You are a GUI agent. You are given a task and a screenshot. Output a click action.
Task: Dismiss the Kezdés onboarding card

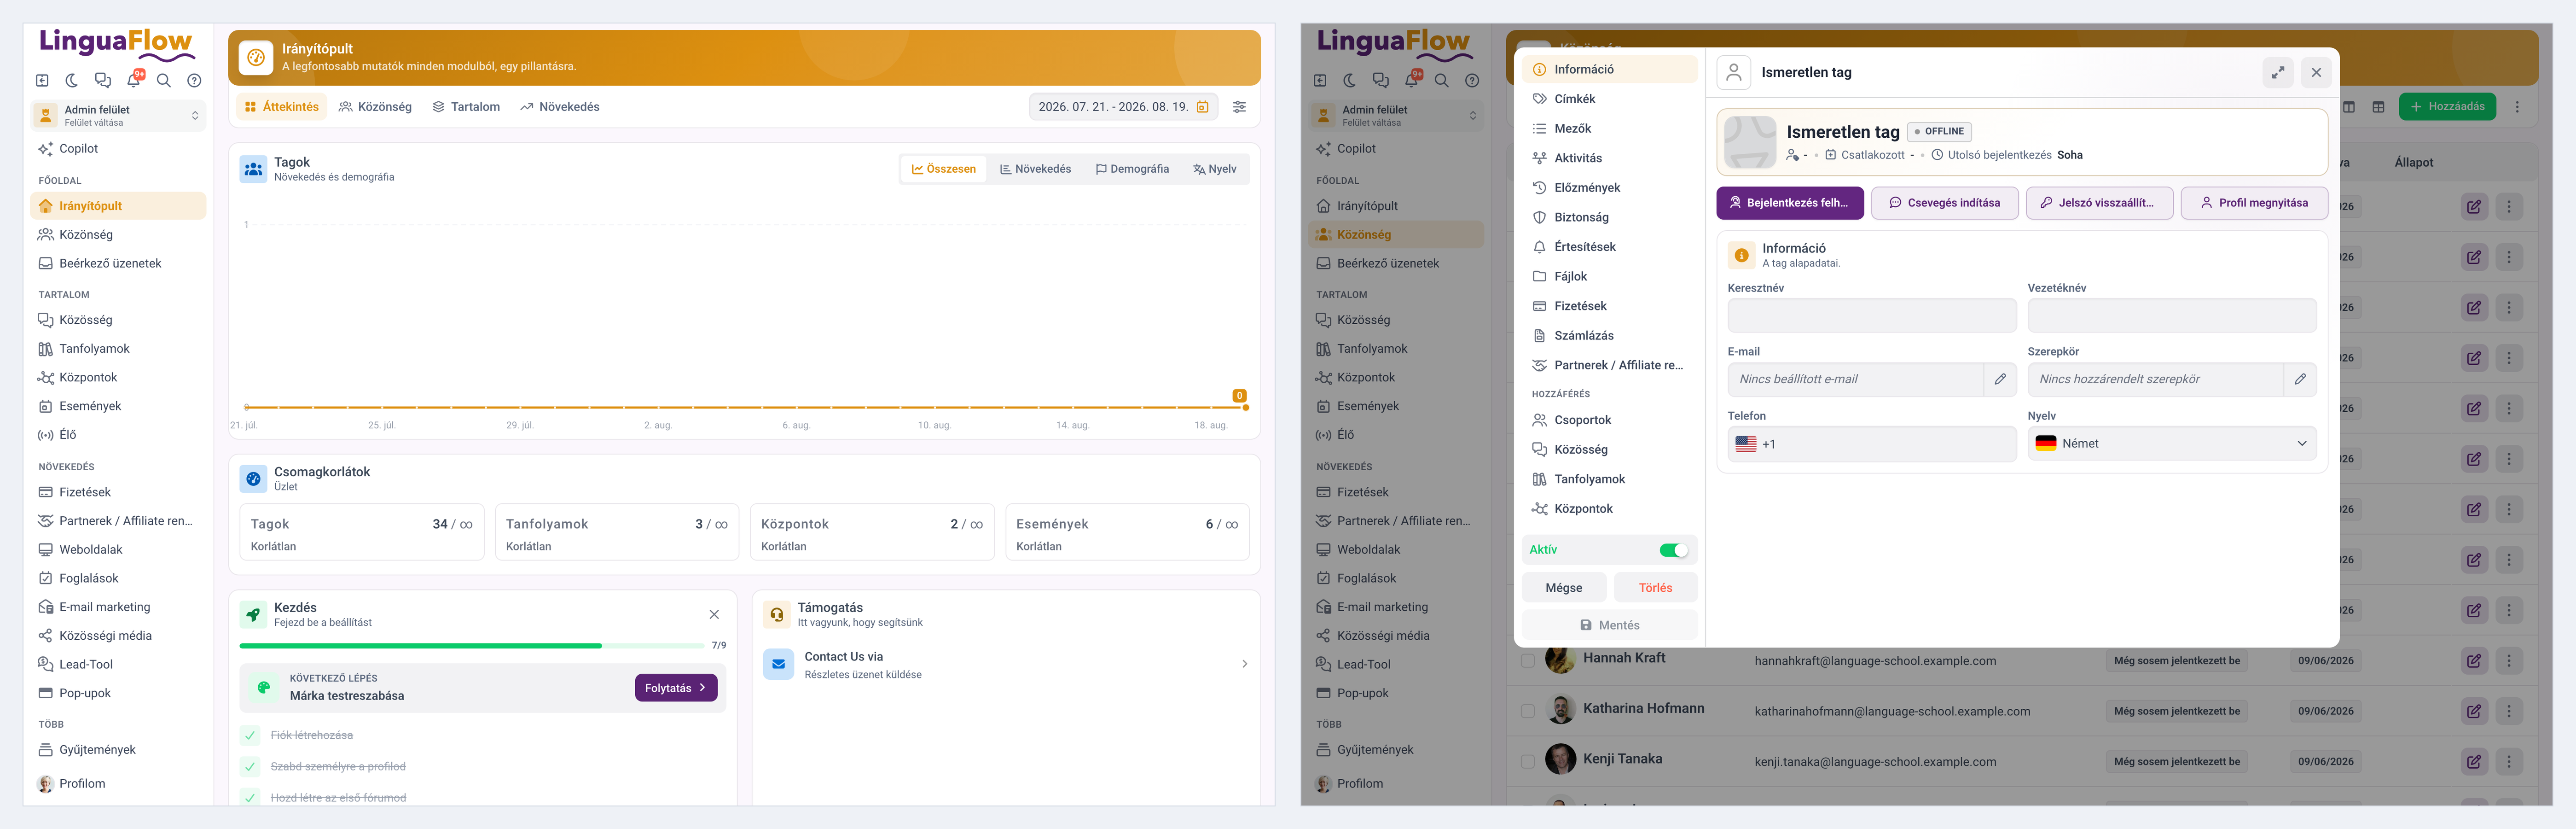tap(714, 614)
